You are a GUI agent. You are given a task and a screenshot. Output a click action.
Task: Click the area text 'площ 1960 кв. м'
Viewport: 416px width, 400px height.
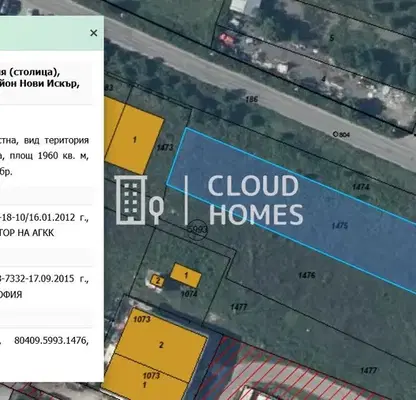(49, 156)
